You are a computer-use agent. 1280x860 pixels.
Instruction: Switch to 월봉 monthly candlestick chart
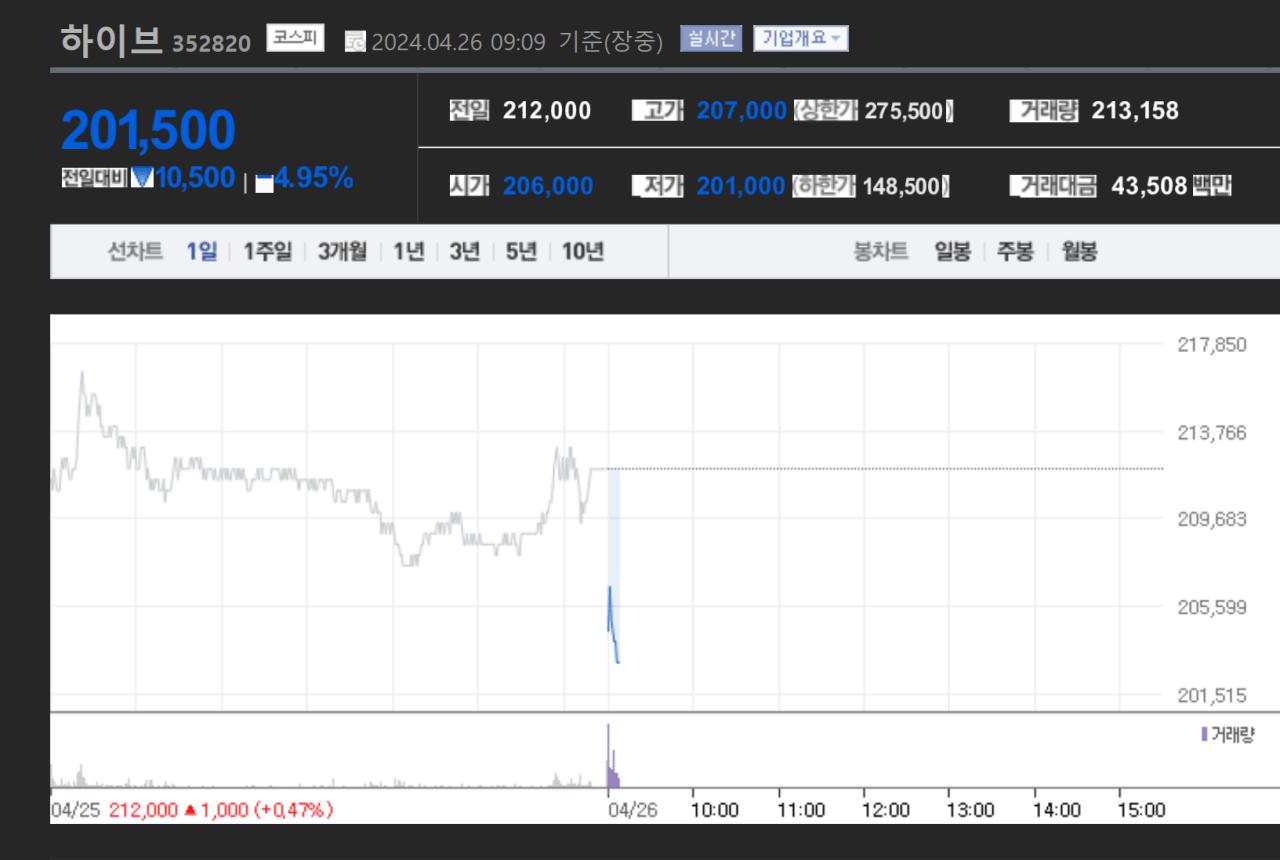1079,252
